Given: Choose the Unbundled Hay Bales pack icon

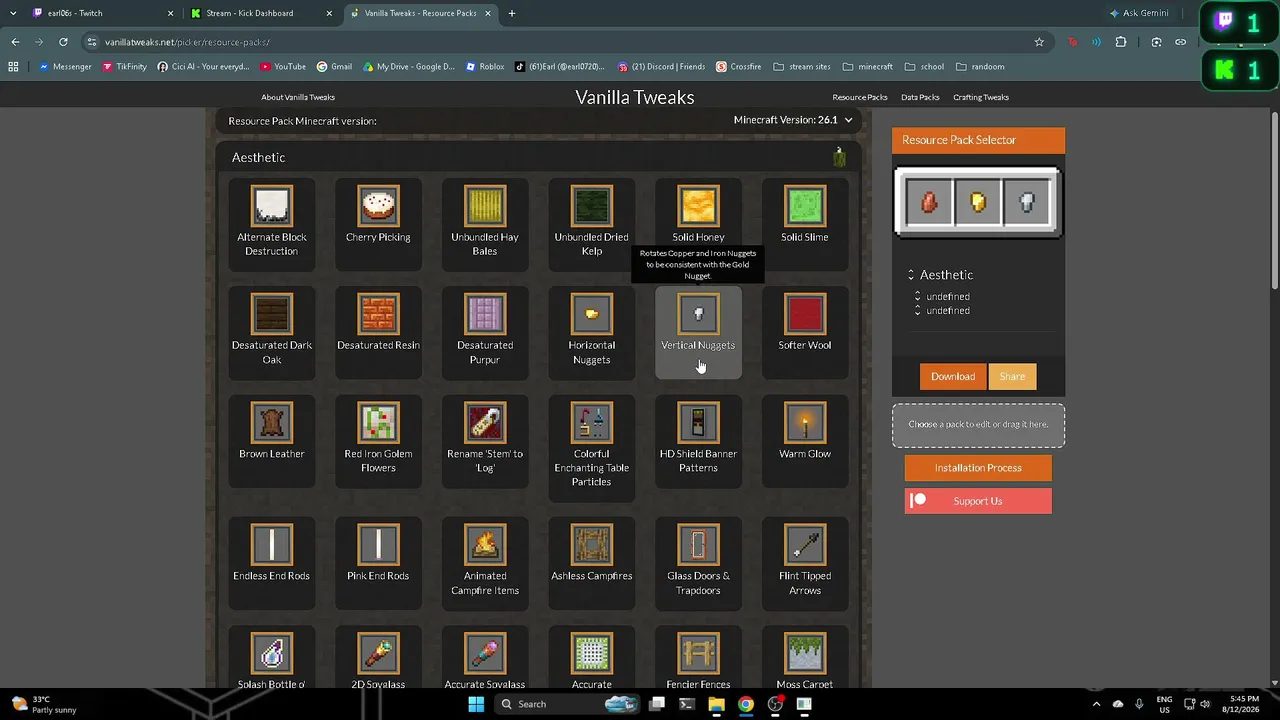Looking at the screenshot, I should (x=485, y=207).
